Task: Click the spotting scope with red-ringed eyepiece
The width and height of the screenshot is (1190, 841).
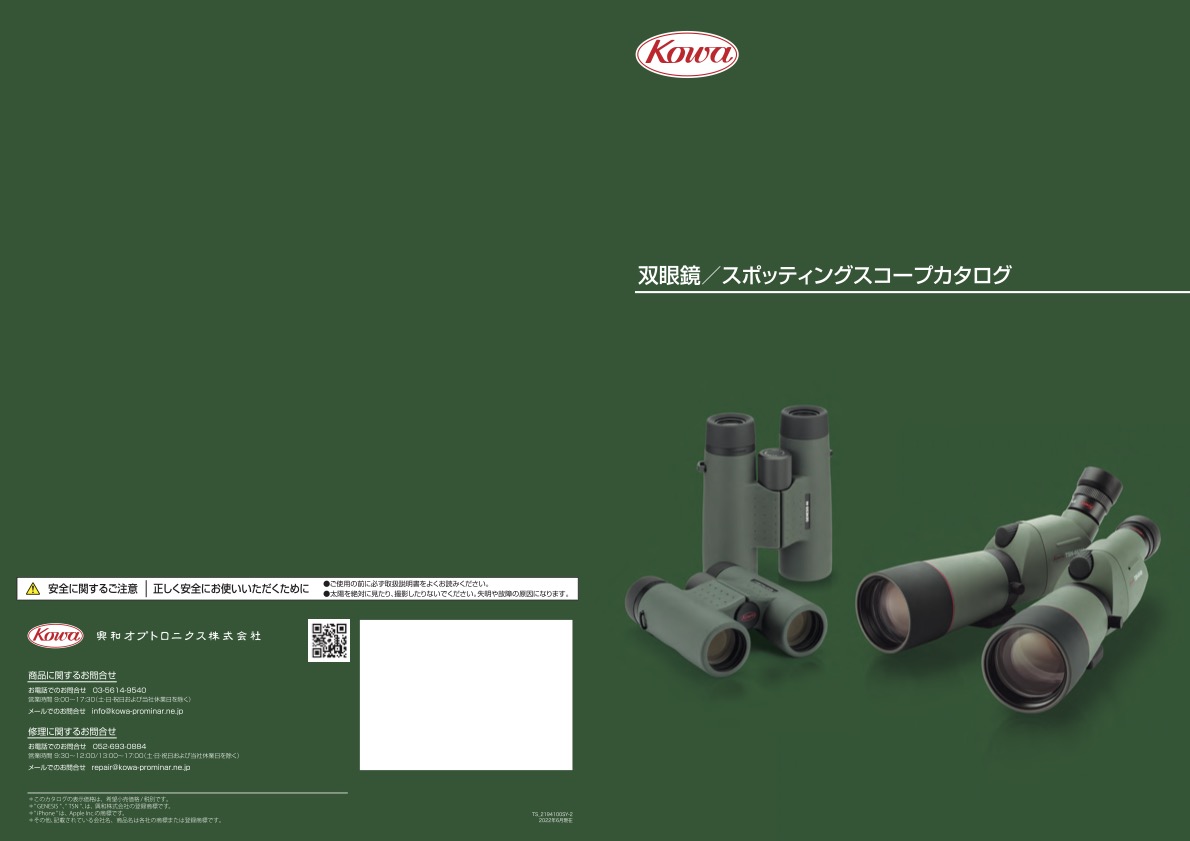Action: point(987,562)
